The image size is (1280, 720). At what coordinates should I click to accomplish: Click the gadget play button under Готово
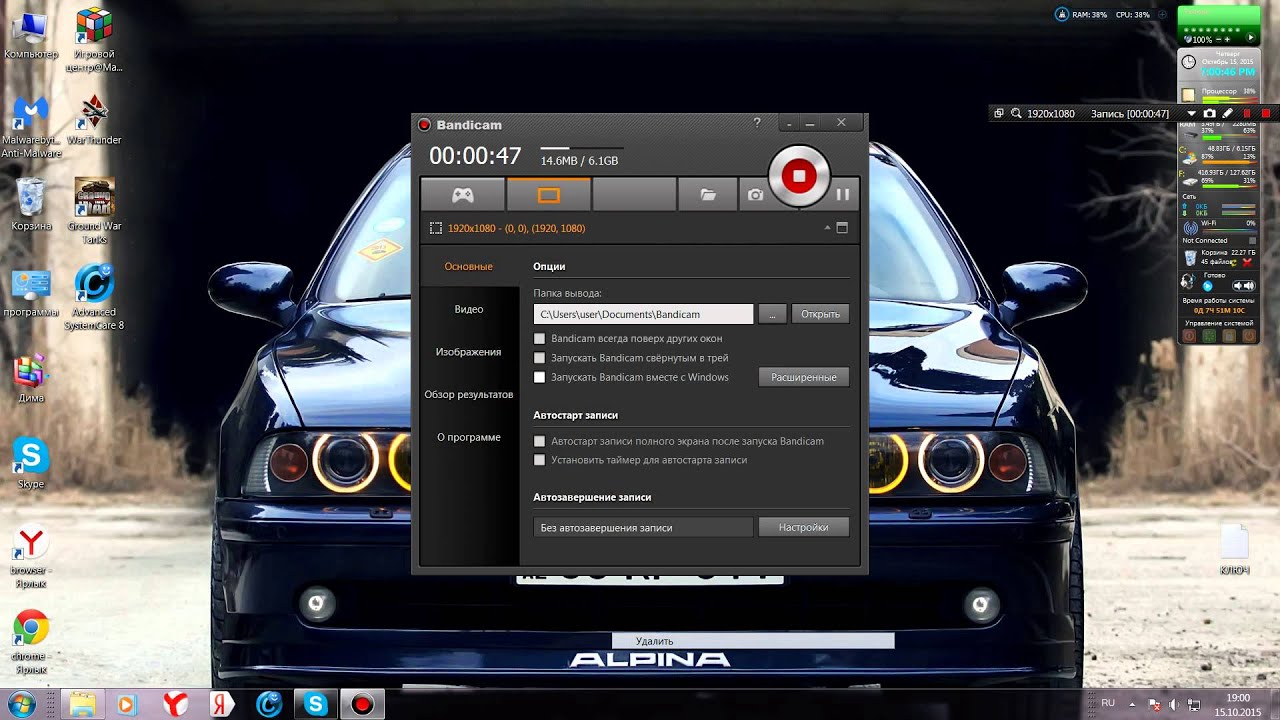(x=1207, y=286)
